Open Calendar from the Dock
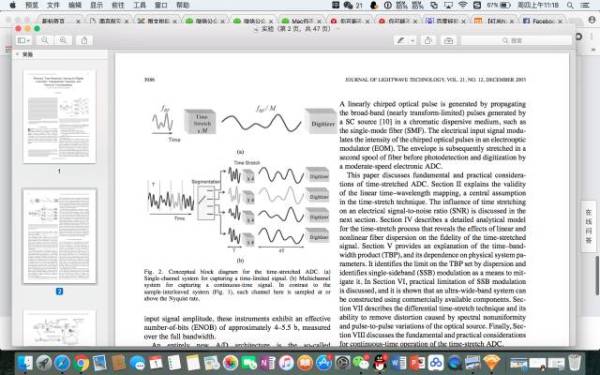The image size is (600, 375). coord(156,362)
